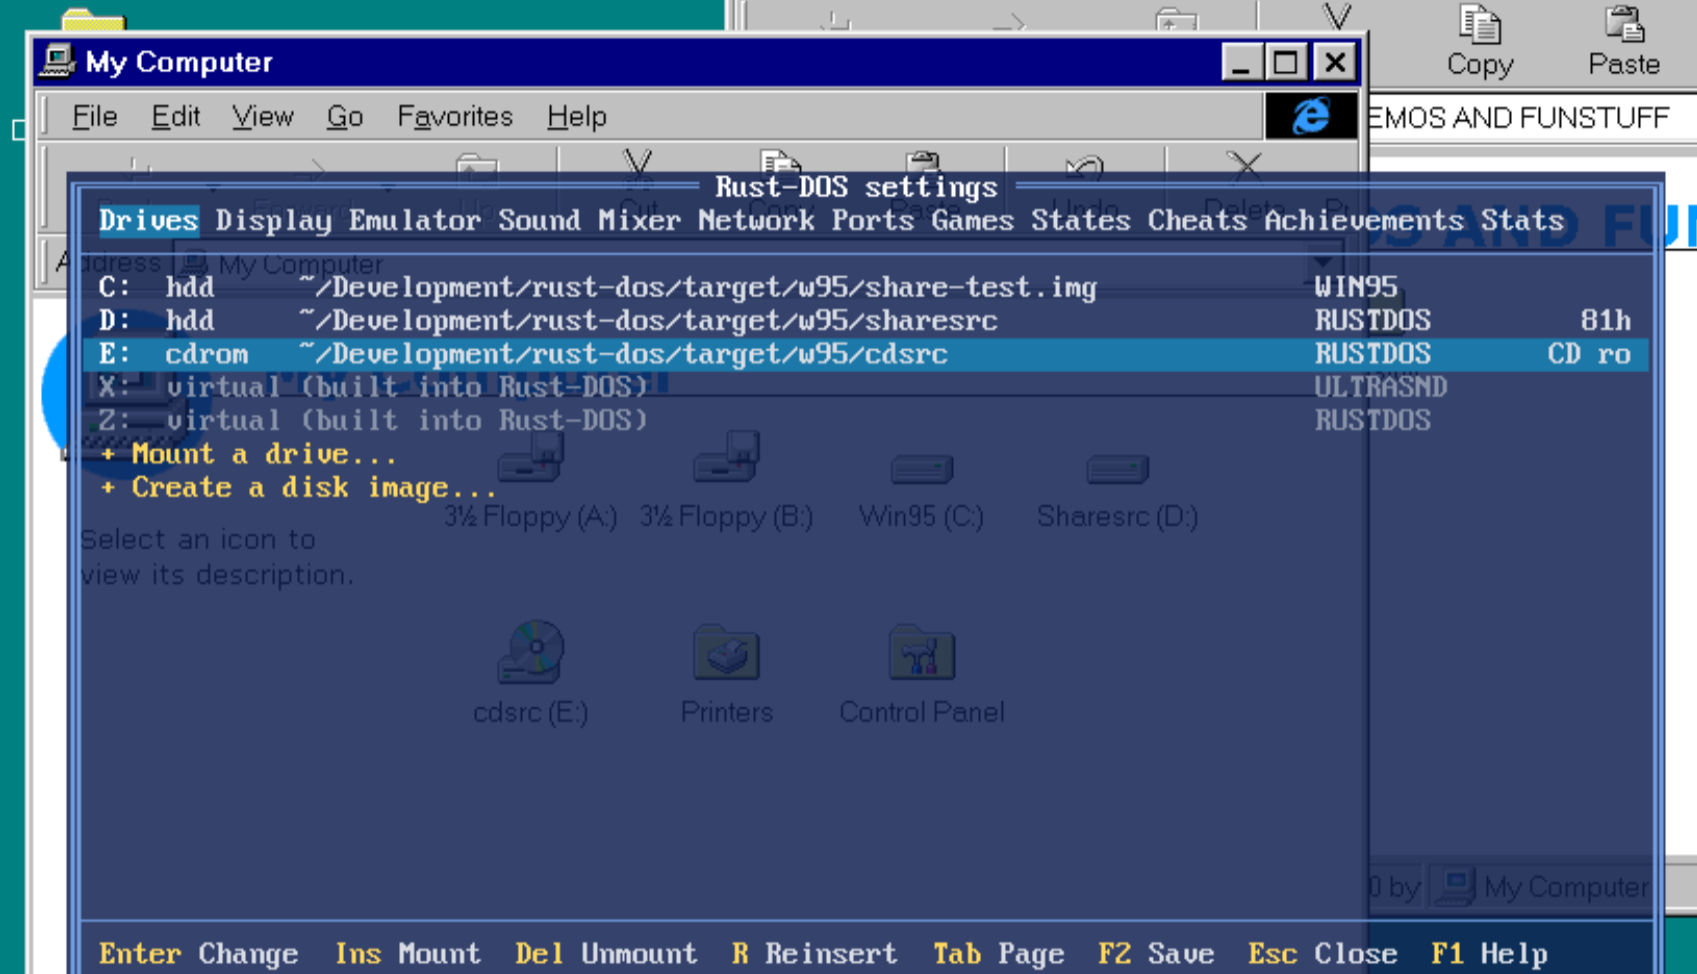Click the "Enter Change" footer command

(198, 954)
